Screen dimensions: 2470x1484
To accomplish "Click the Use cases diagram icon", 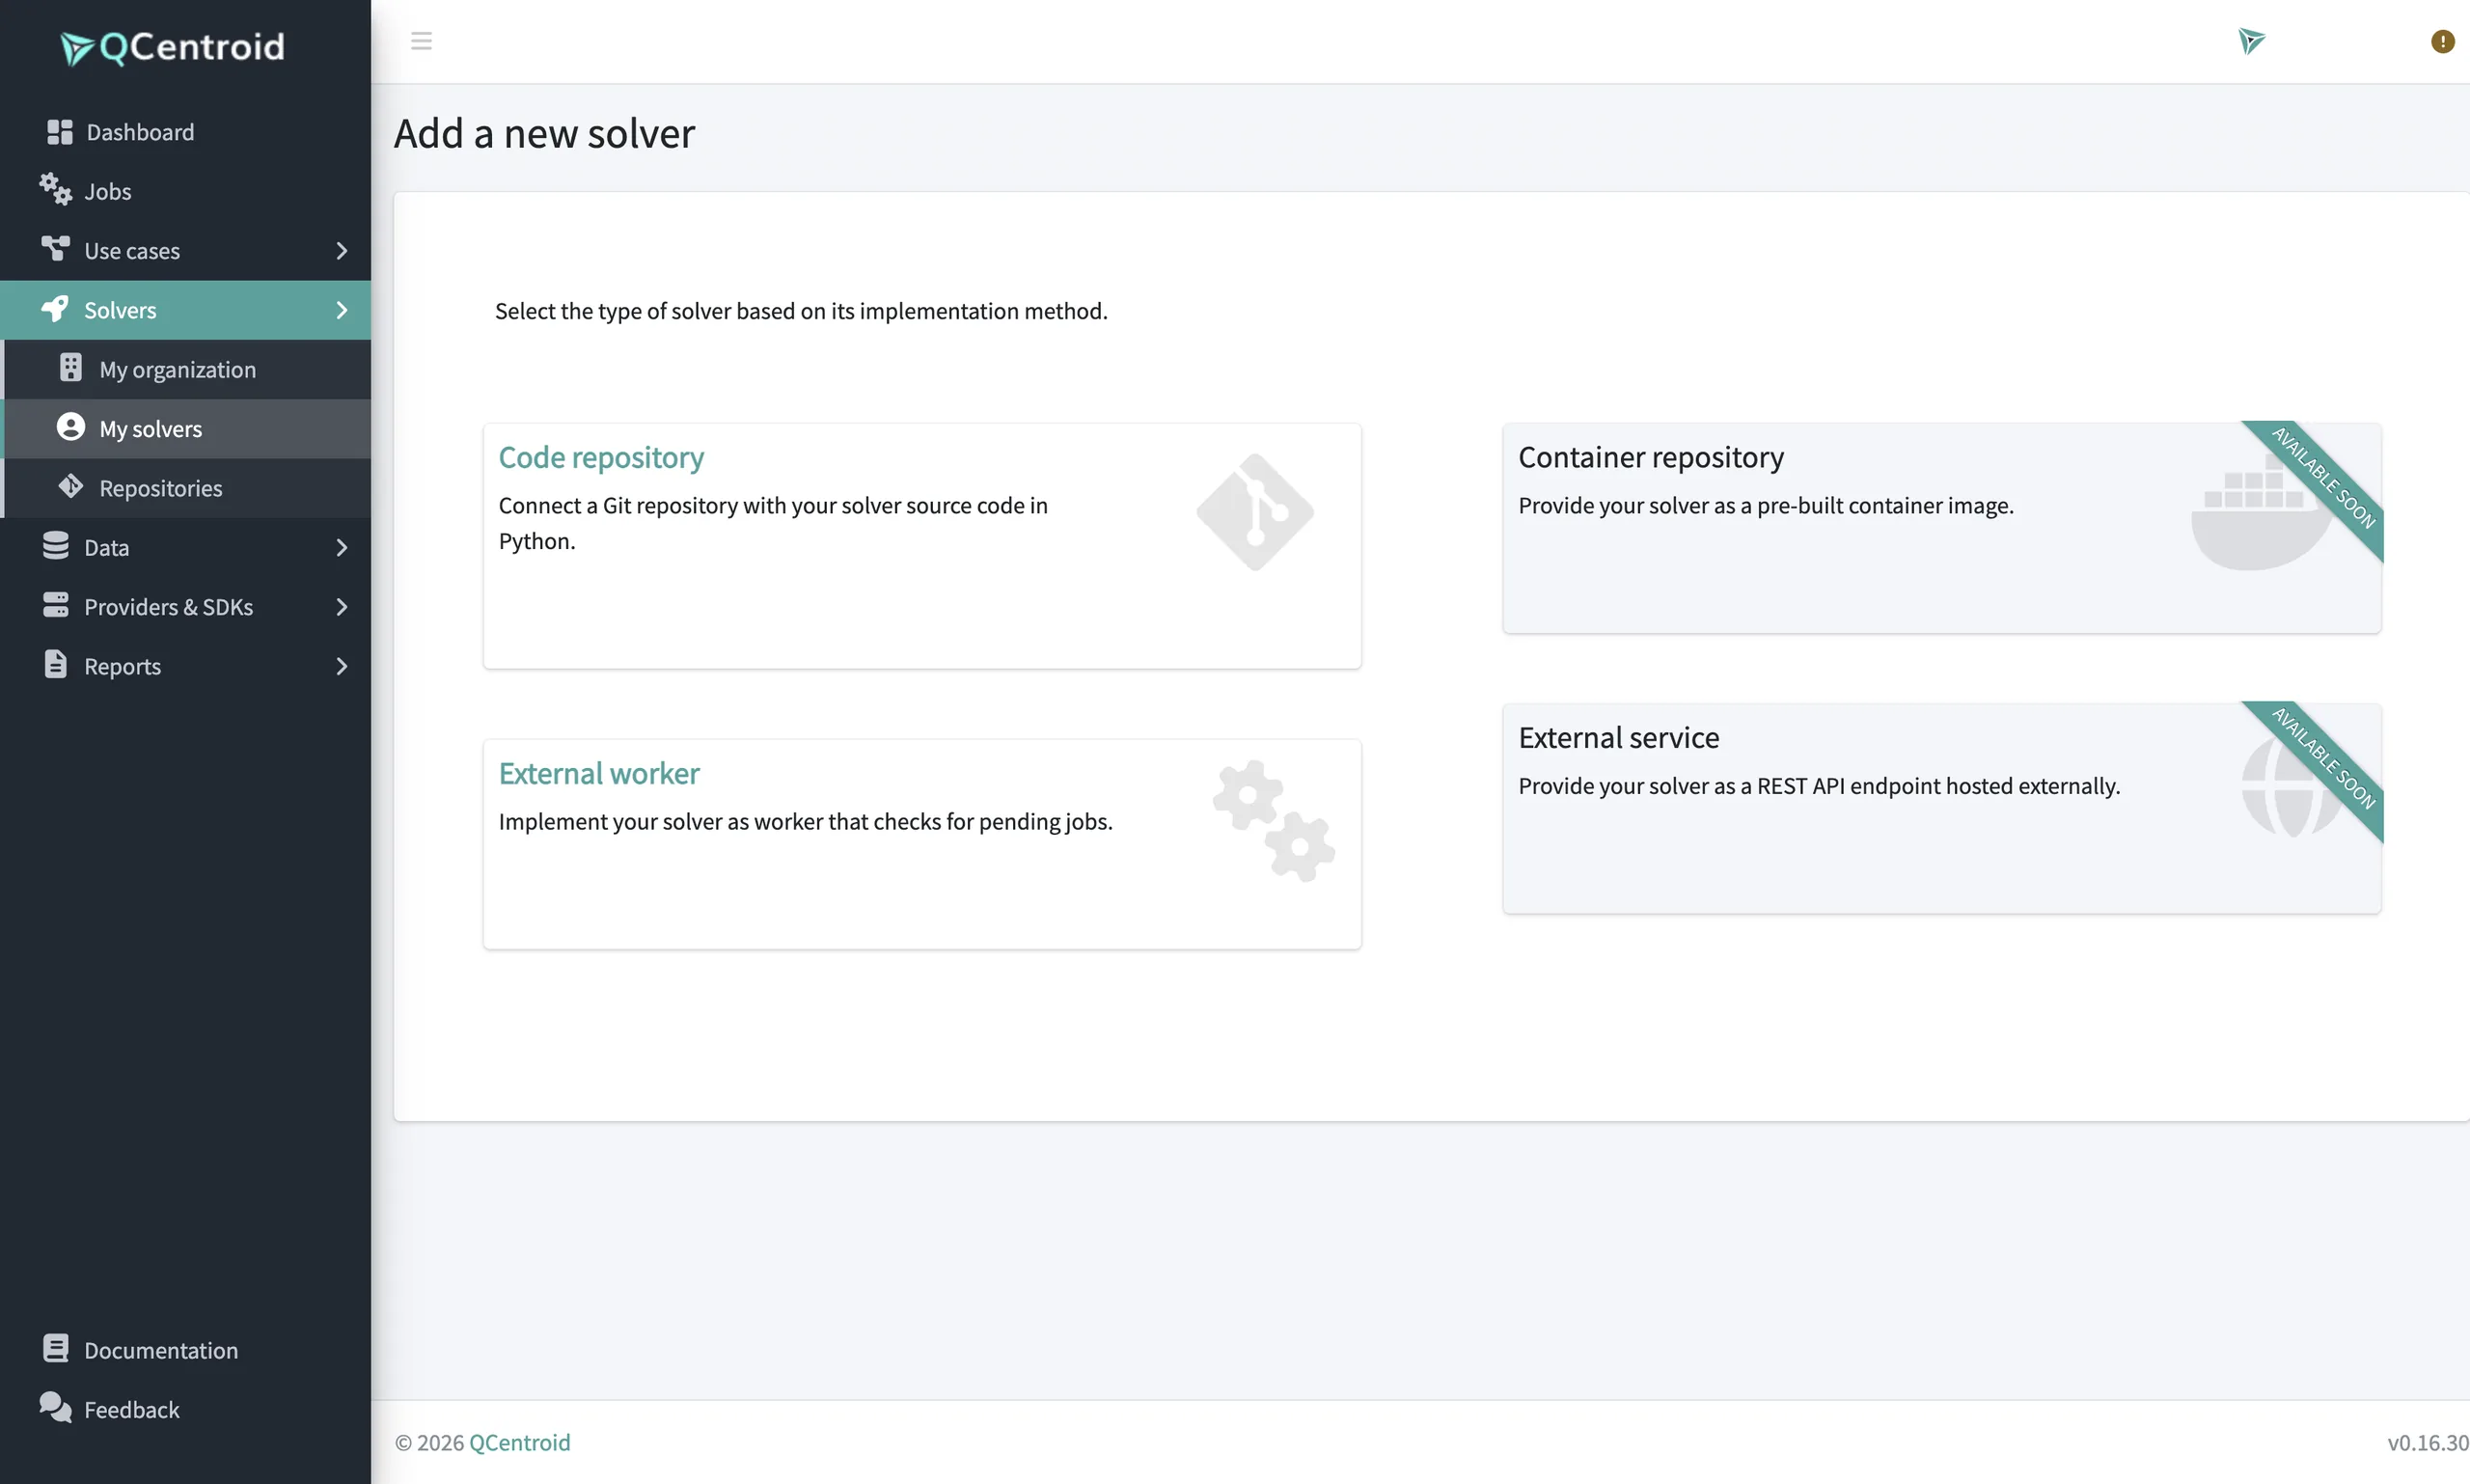I will point(56,248).
